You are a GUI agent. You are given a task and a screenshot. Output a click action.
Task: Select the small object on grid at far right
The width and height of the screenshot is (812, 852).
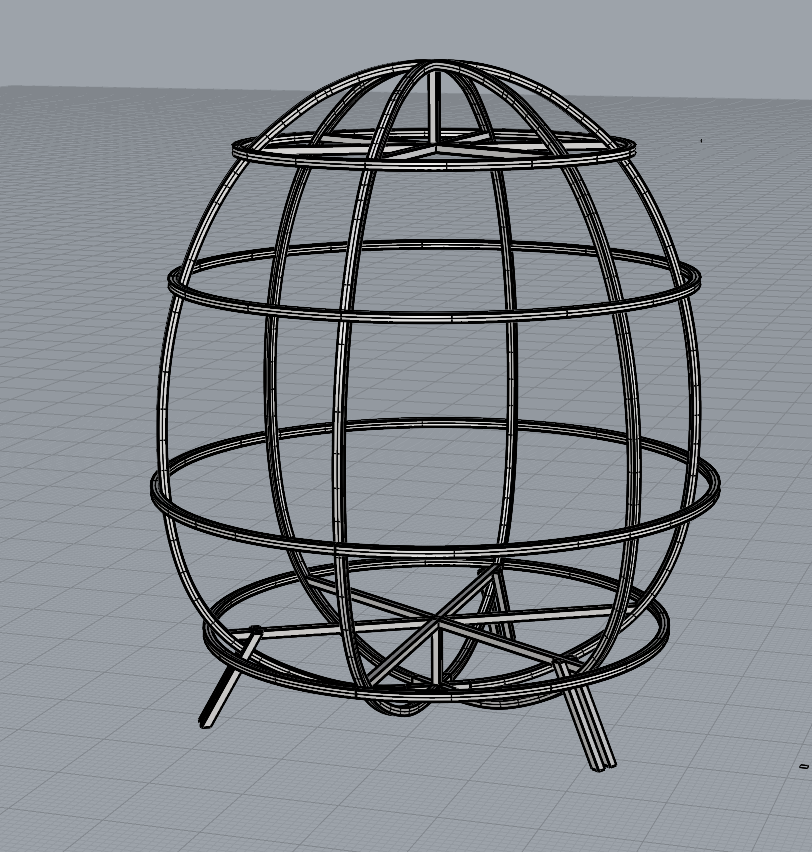[804, 766]
